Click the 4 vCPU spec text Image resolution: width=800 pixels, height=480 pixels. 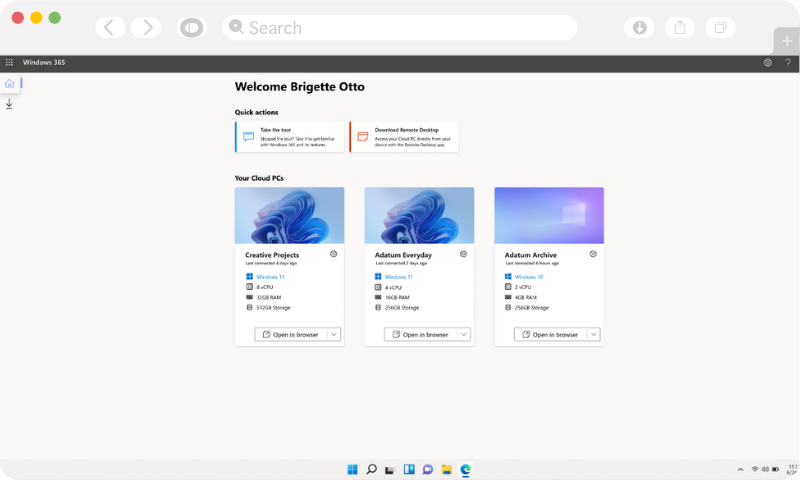(x=393, y=287)
